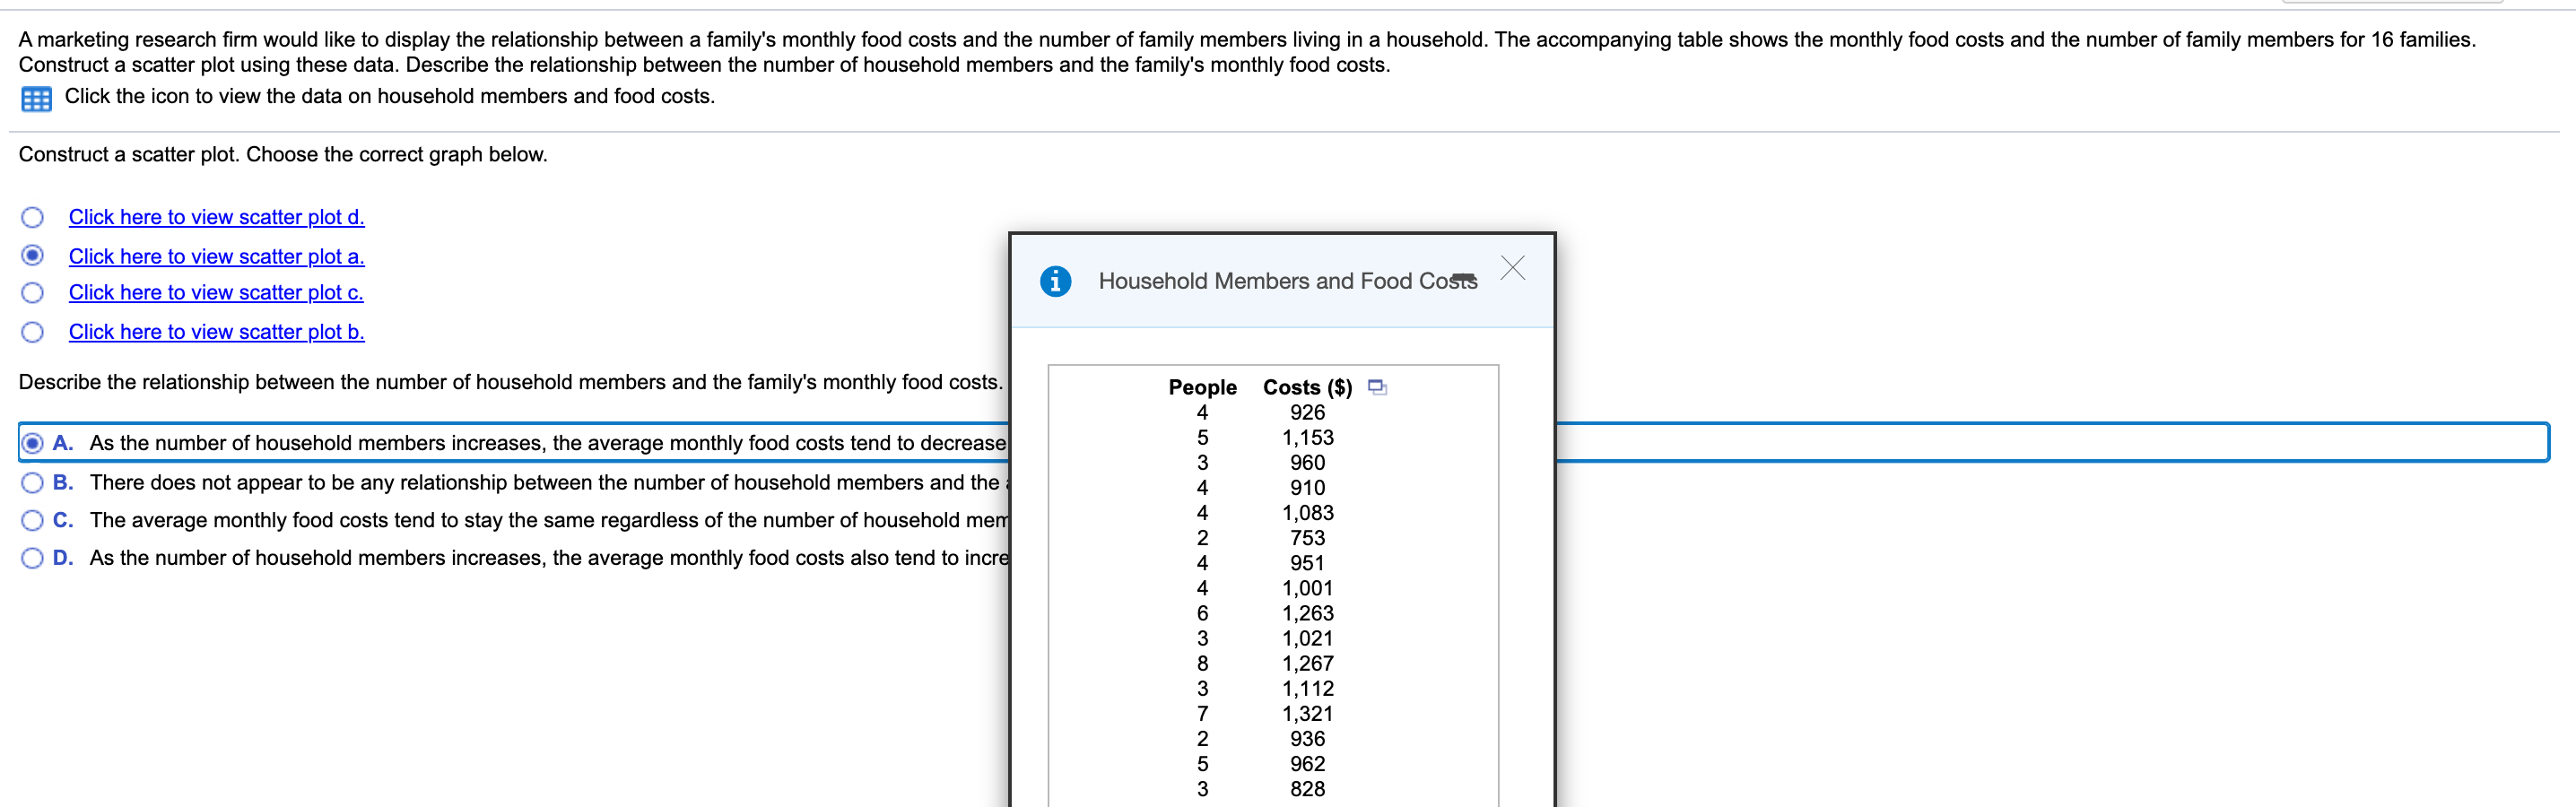Click the People column header
This screenshot has width=2576, height=807.
tap(1202, 387)
